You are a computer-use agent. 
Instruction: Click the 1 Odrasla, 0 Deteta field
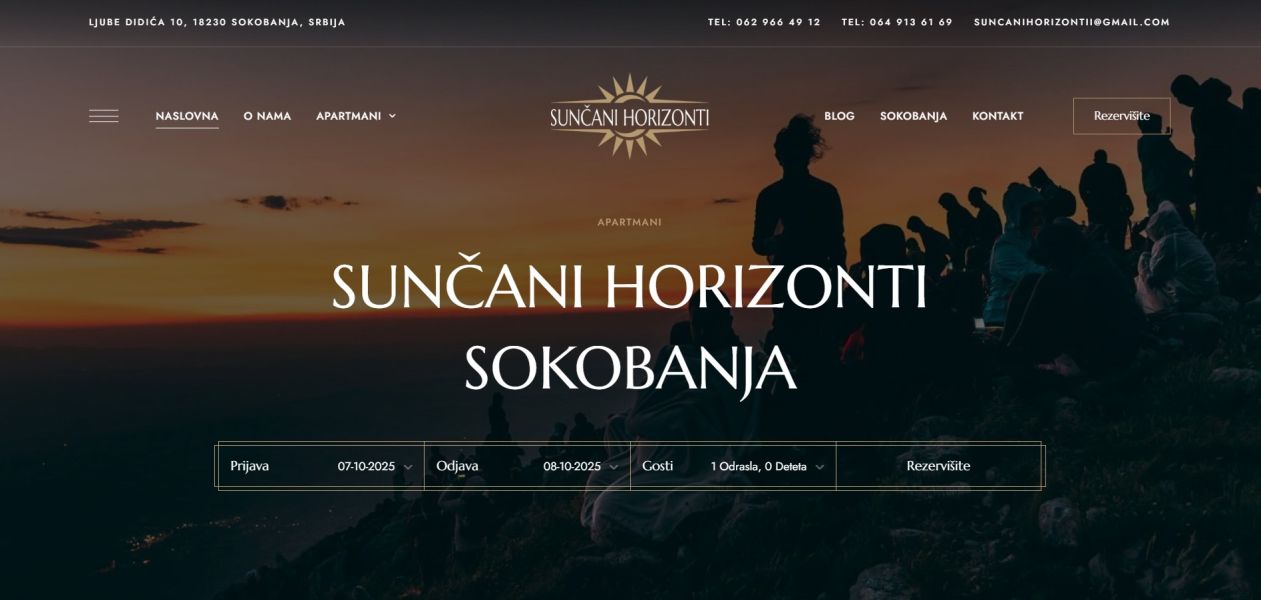758,467
